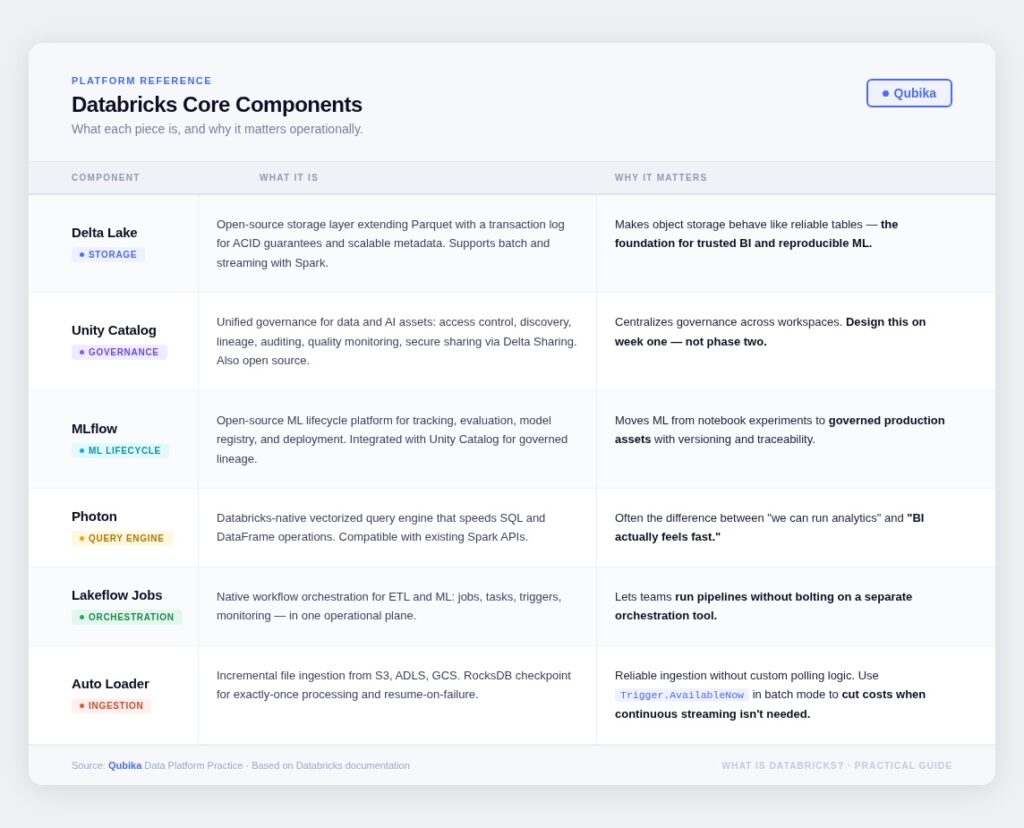Click the Qubika badge button
Screen dimensions: 1024x828
(909, 93)
